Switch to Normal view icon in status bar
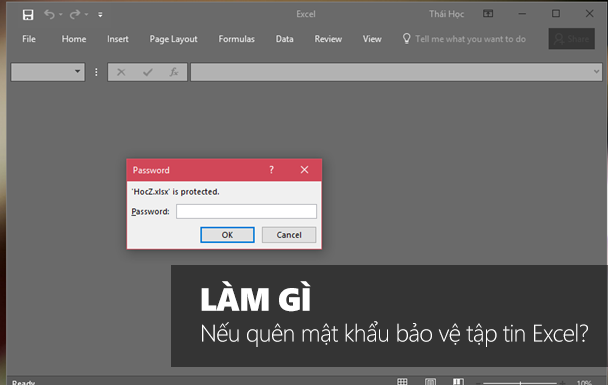The height and width of the screenshot is (392, 608). pos(402,382)
